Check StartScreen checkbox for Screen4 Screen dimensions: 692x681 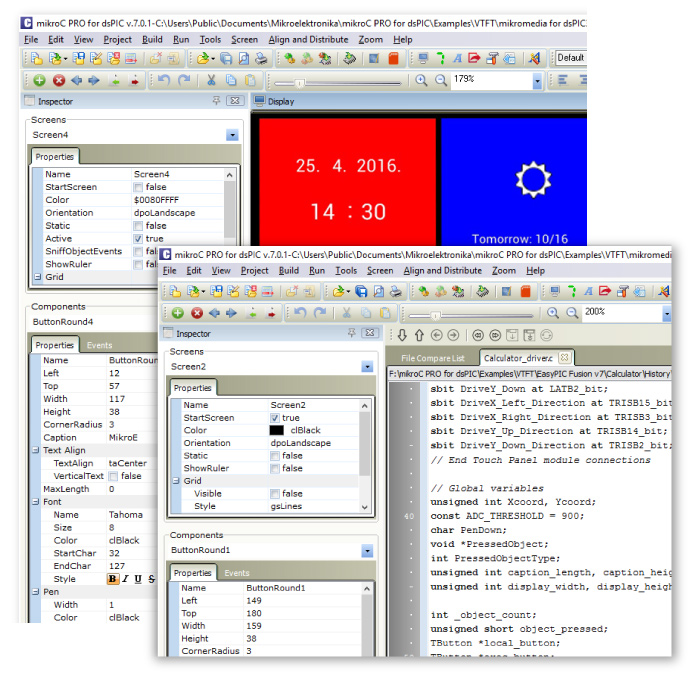point(138,187)
